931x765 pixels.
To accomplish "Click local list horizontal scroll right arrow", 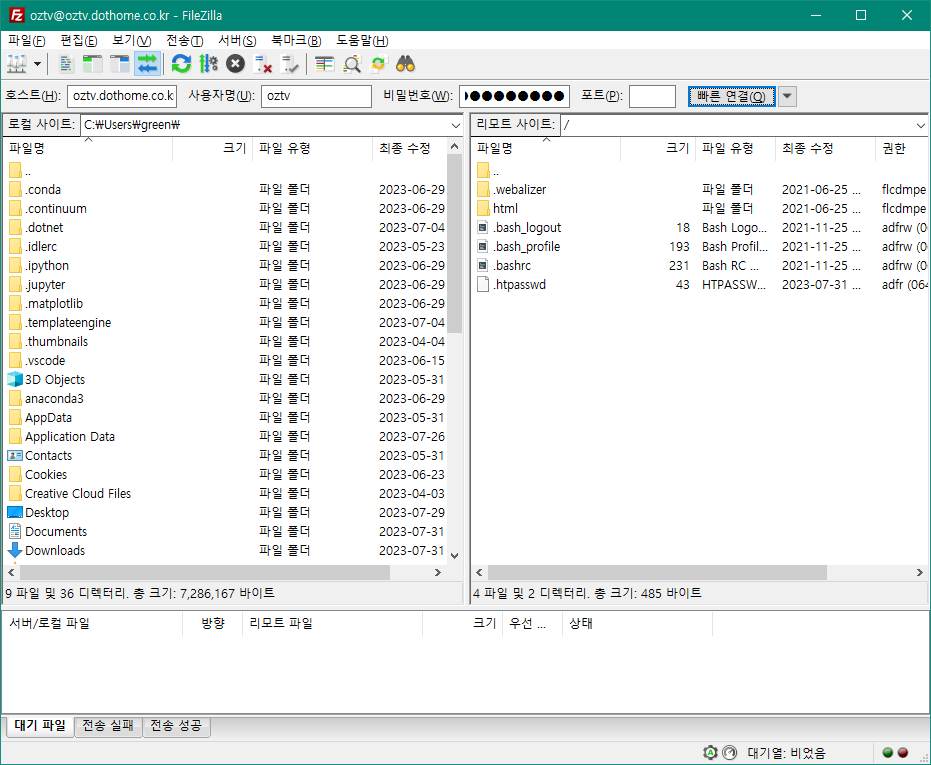I will click(x=438, y=573).
